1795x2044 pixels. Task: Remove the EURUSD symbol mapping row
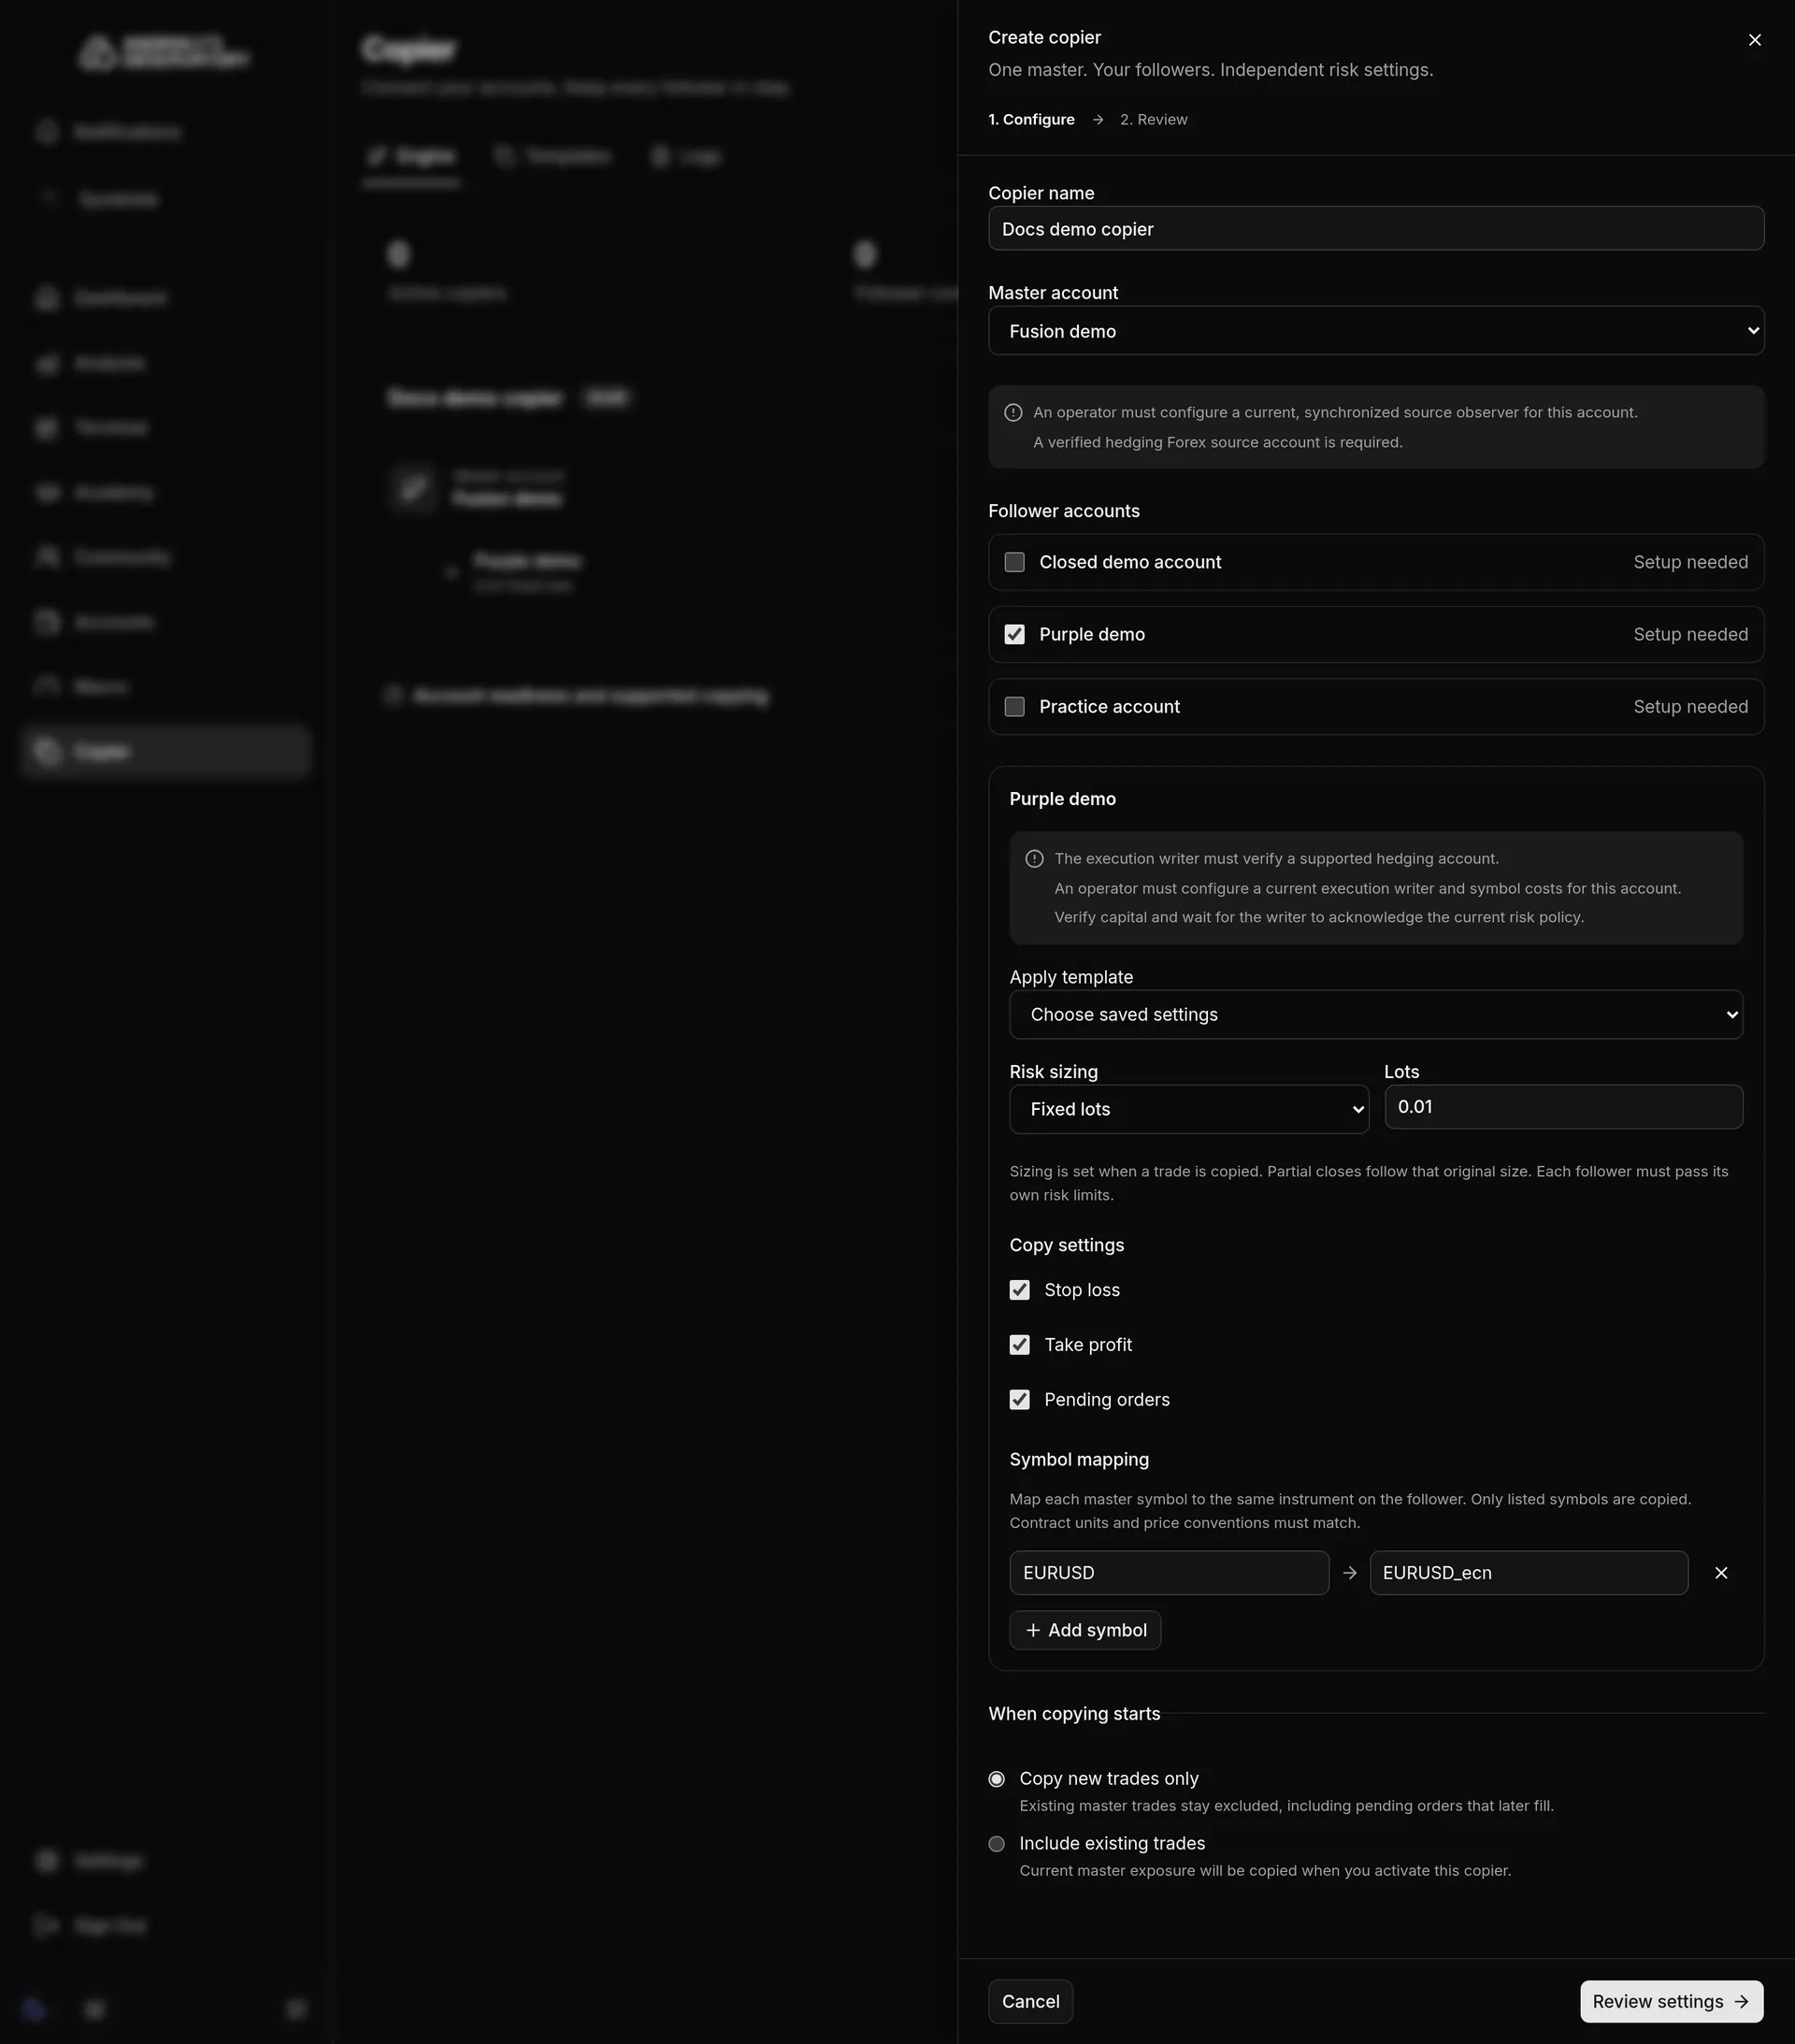pos(1721,1573)
